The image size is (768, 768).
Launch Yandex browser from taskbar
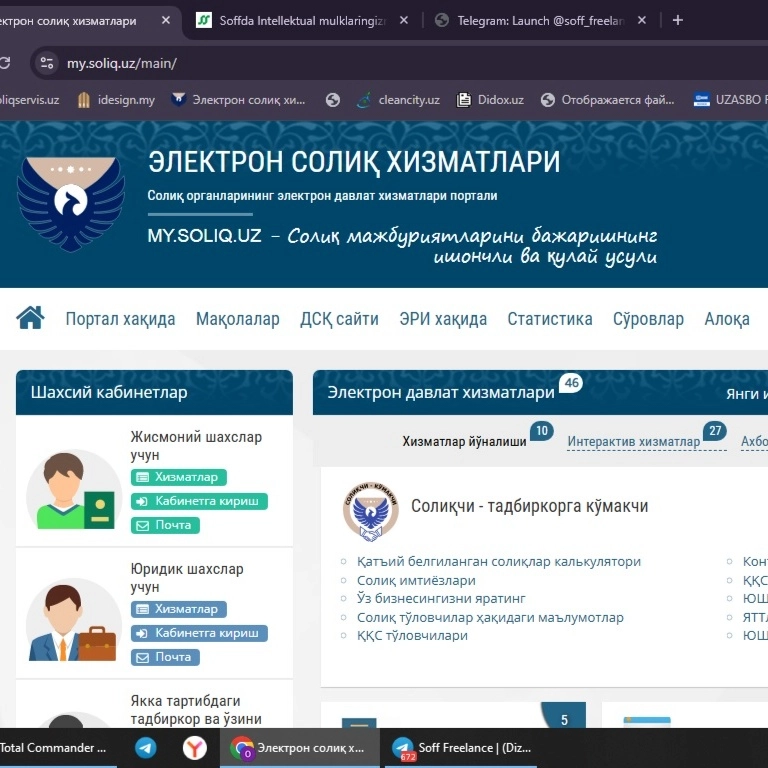[x=194, y=748]
